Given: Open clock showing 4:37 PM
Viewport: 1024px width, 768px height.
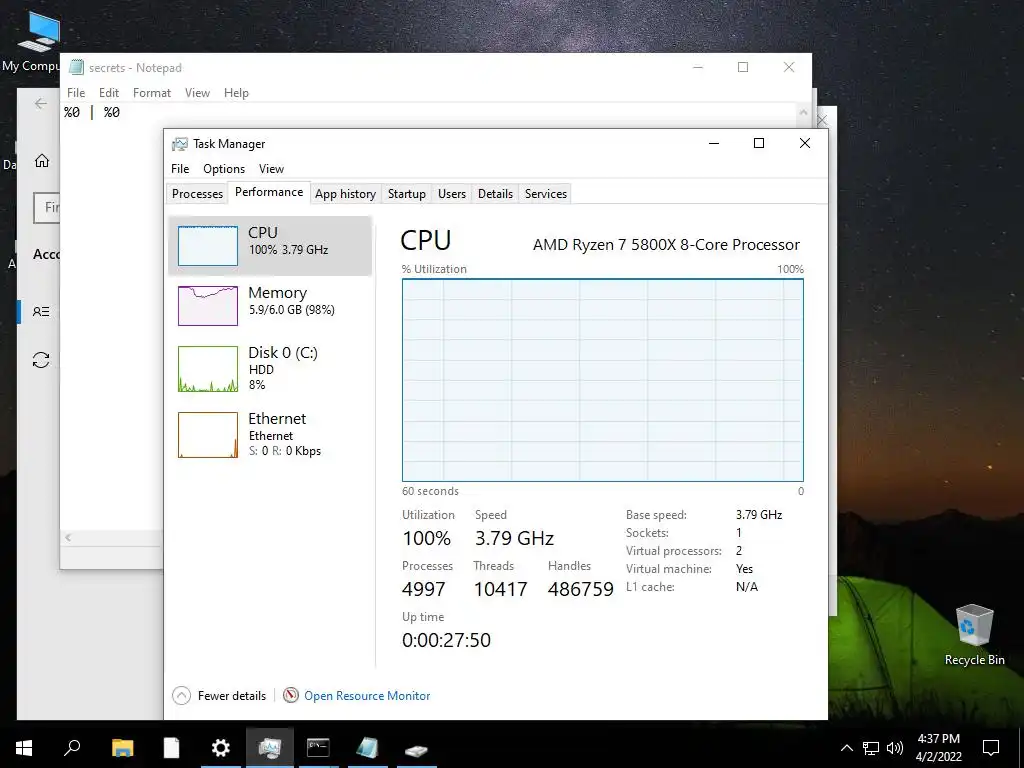Looking at the screenshot, I should tap(938, 748).
